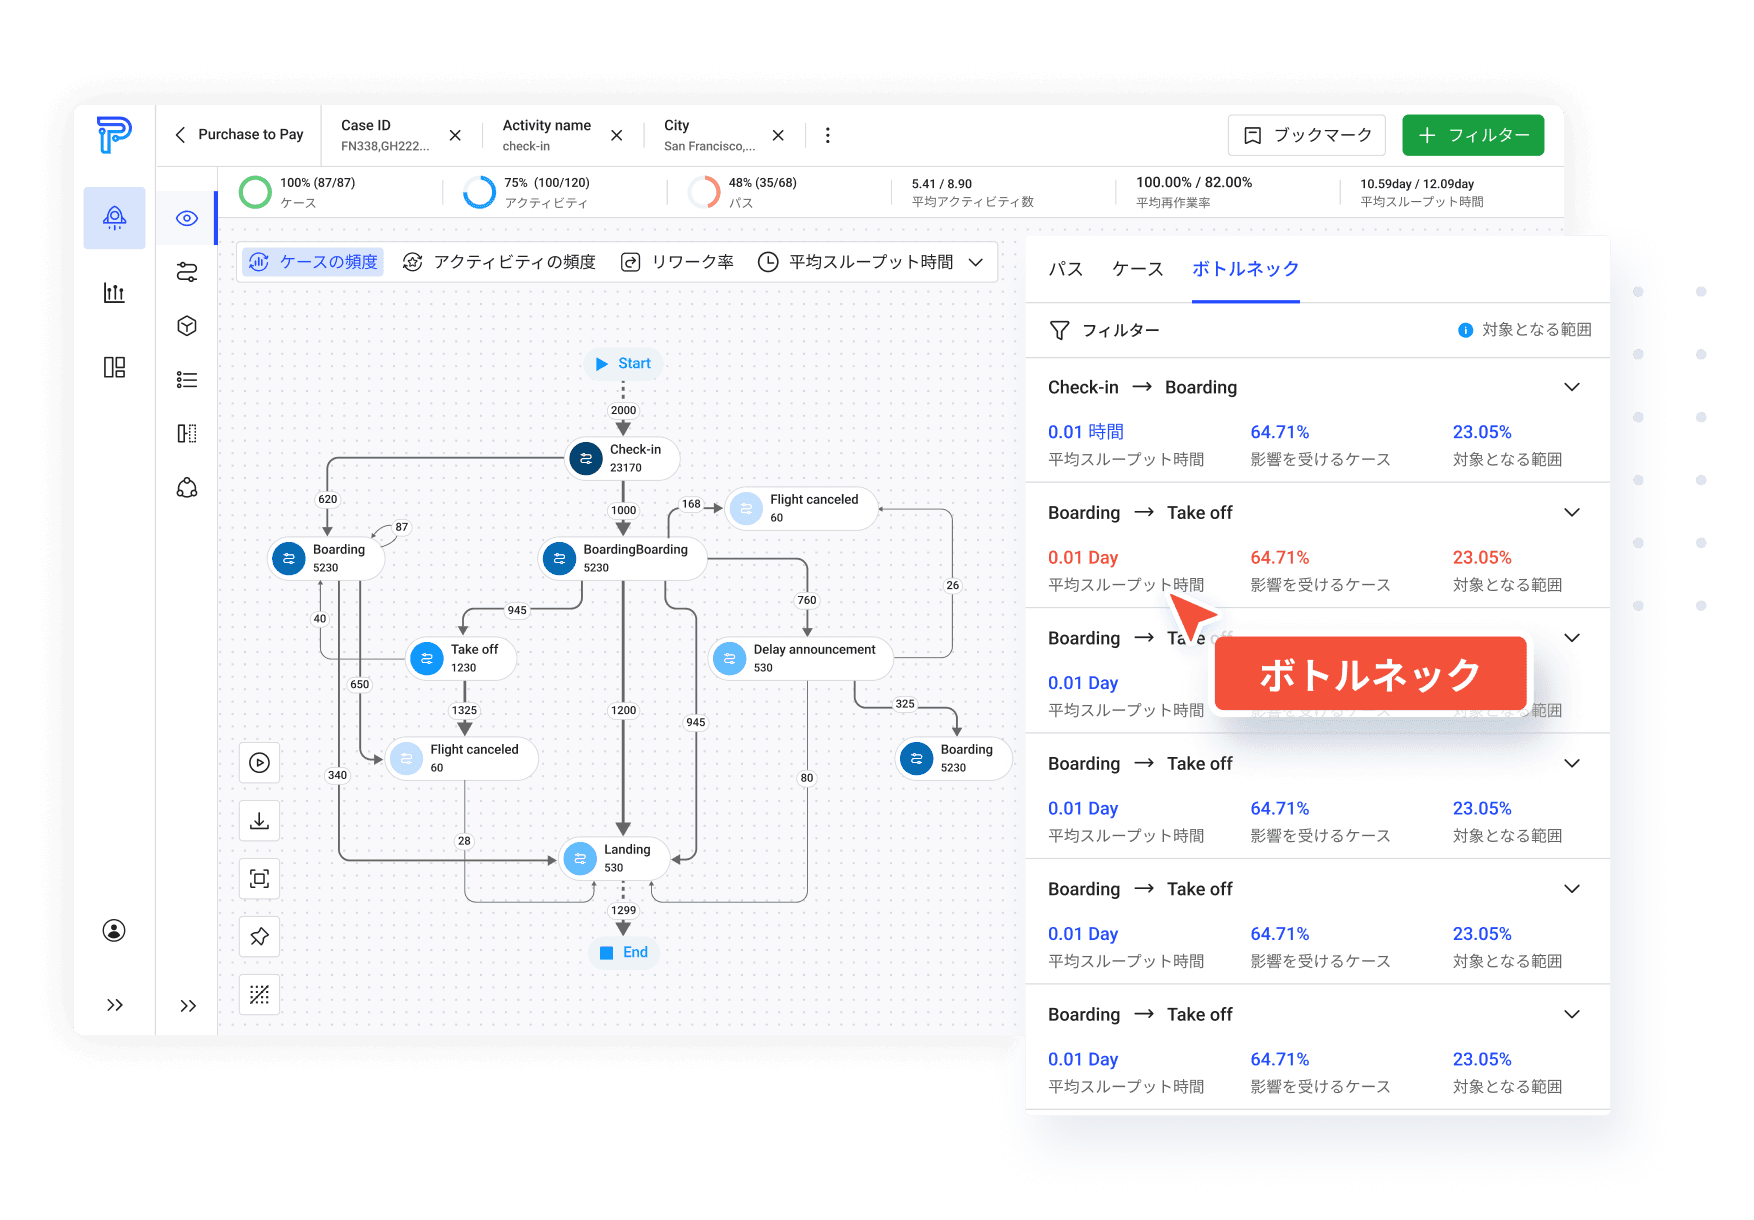
Task: Go back from Purchase to Pay
Action: [180, 135]
